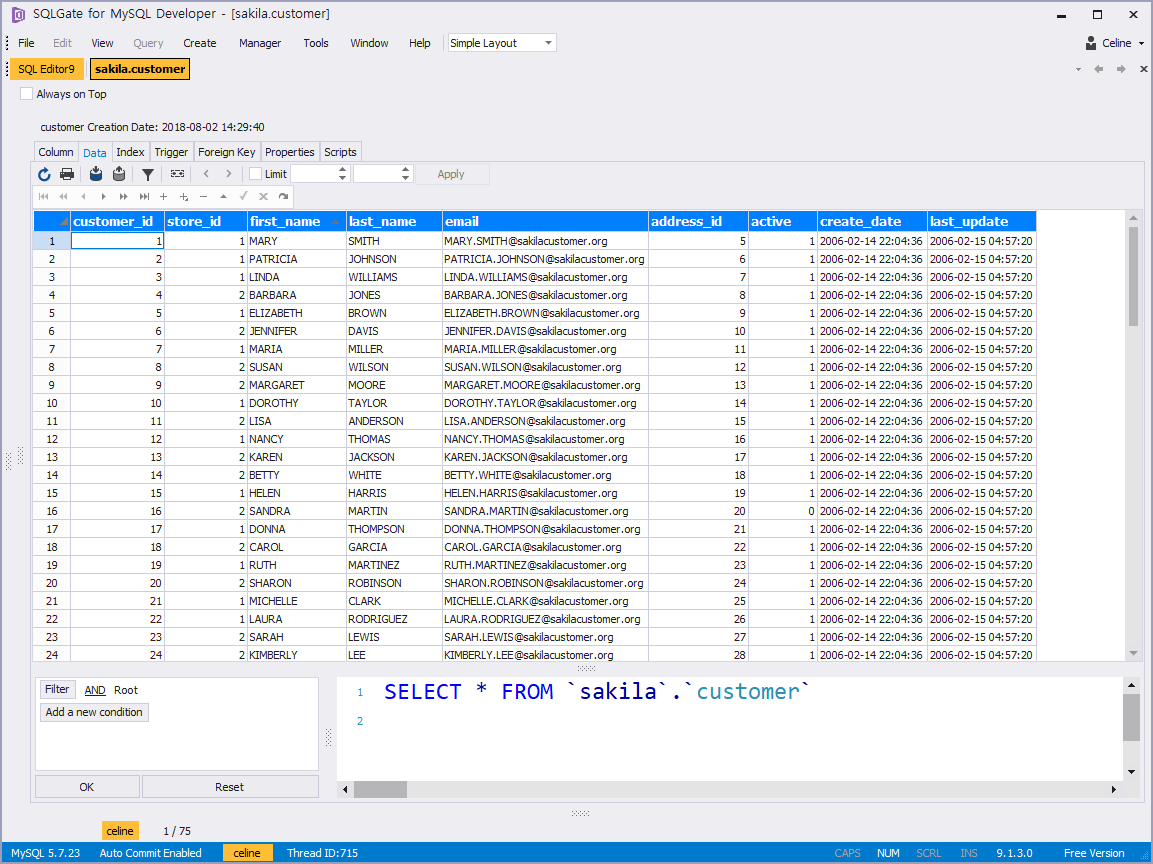Viewport: 1153px width, 864px height.
Task: Open the Simple Layout dropdown
Action: click(501, 43)
